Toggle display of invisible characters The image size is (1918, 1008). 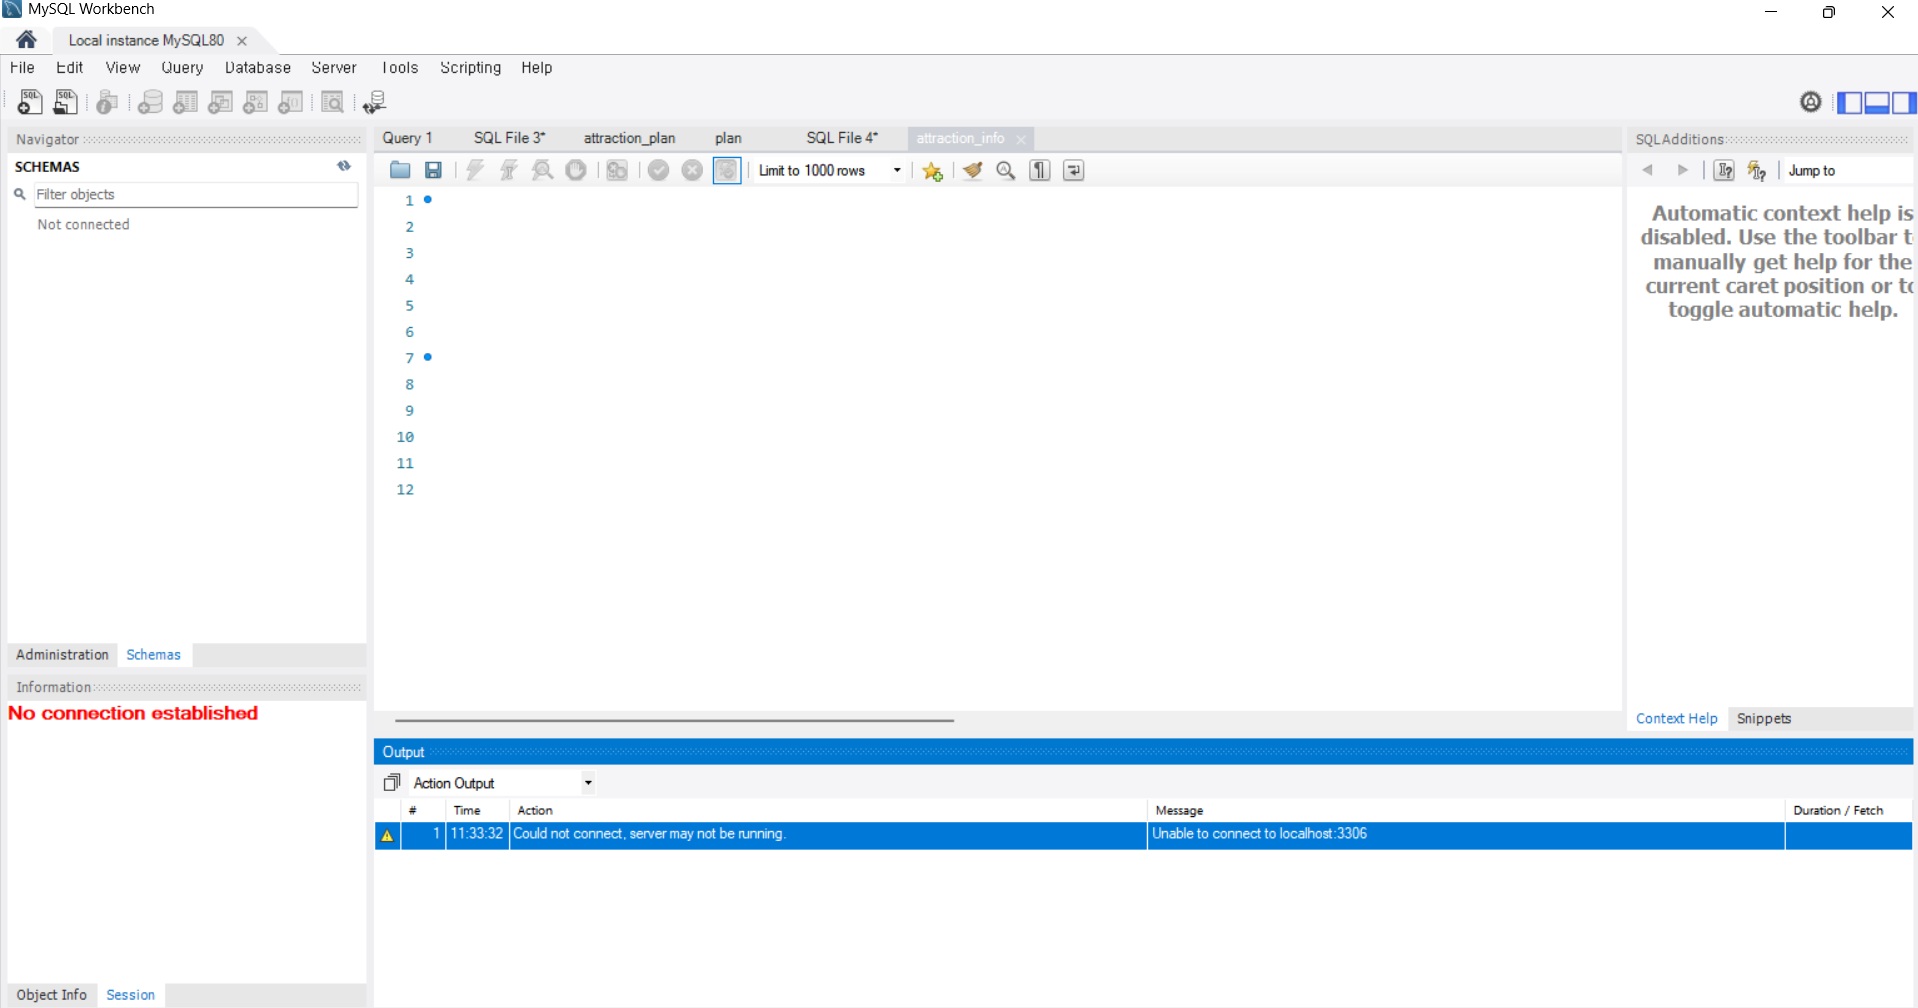pos(1040,170)
